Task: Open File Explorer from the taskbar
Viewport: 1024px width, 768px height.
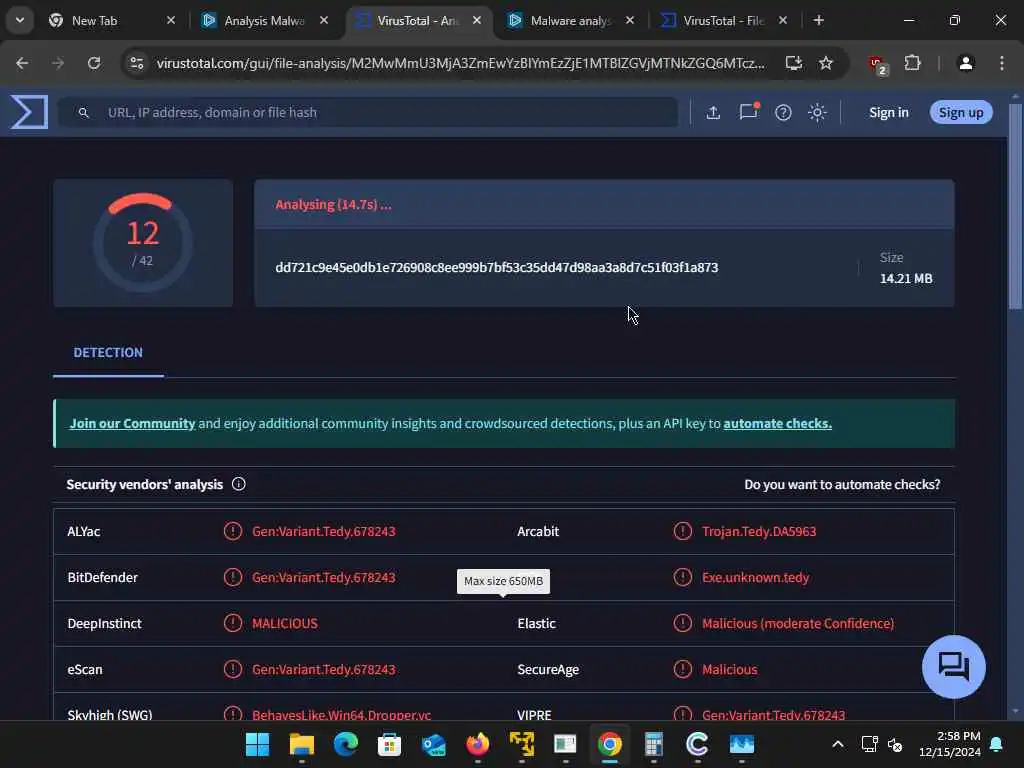Action: click(302, 744)
